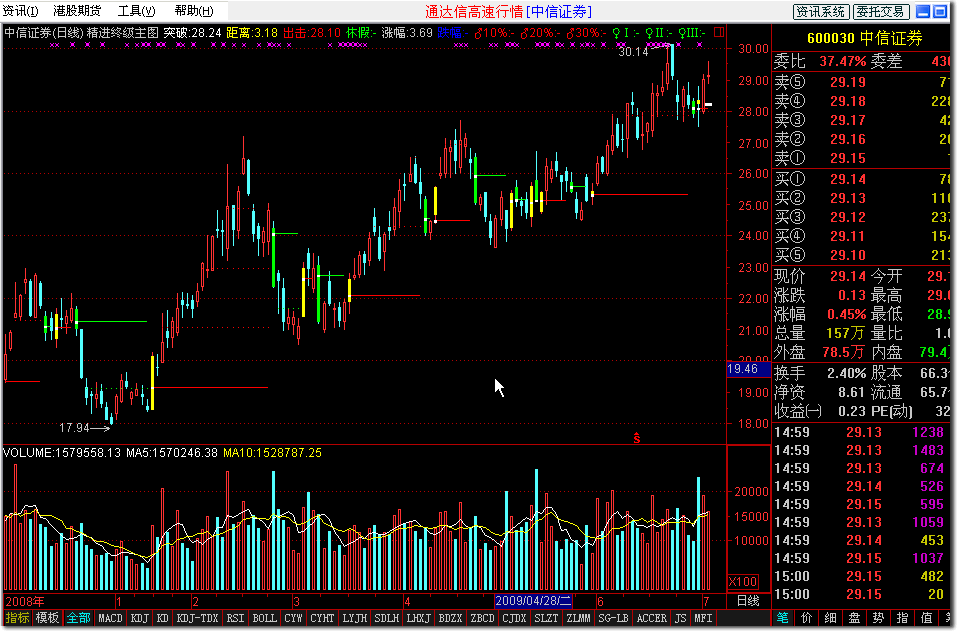
Task: Select the 指标 tab
Action: (x=18, y=618)
